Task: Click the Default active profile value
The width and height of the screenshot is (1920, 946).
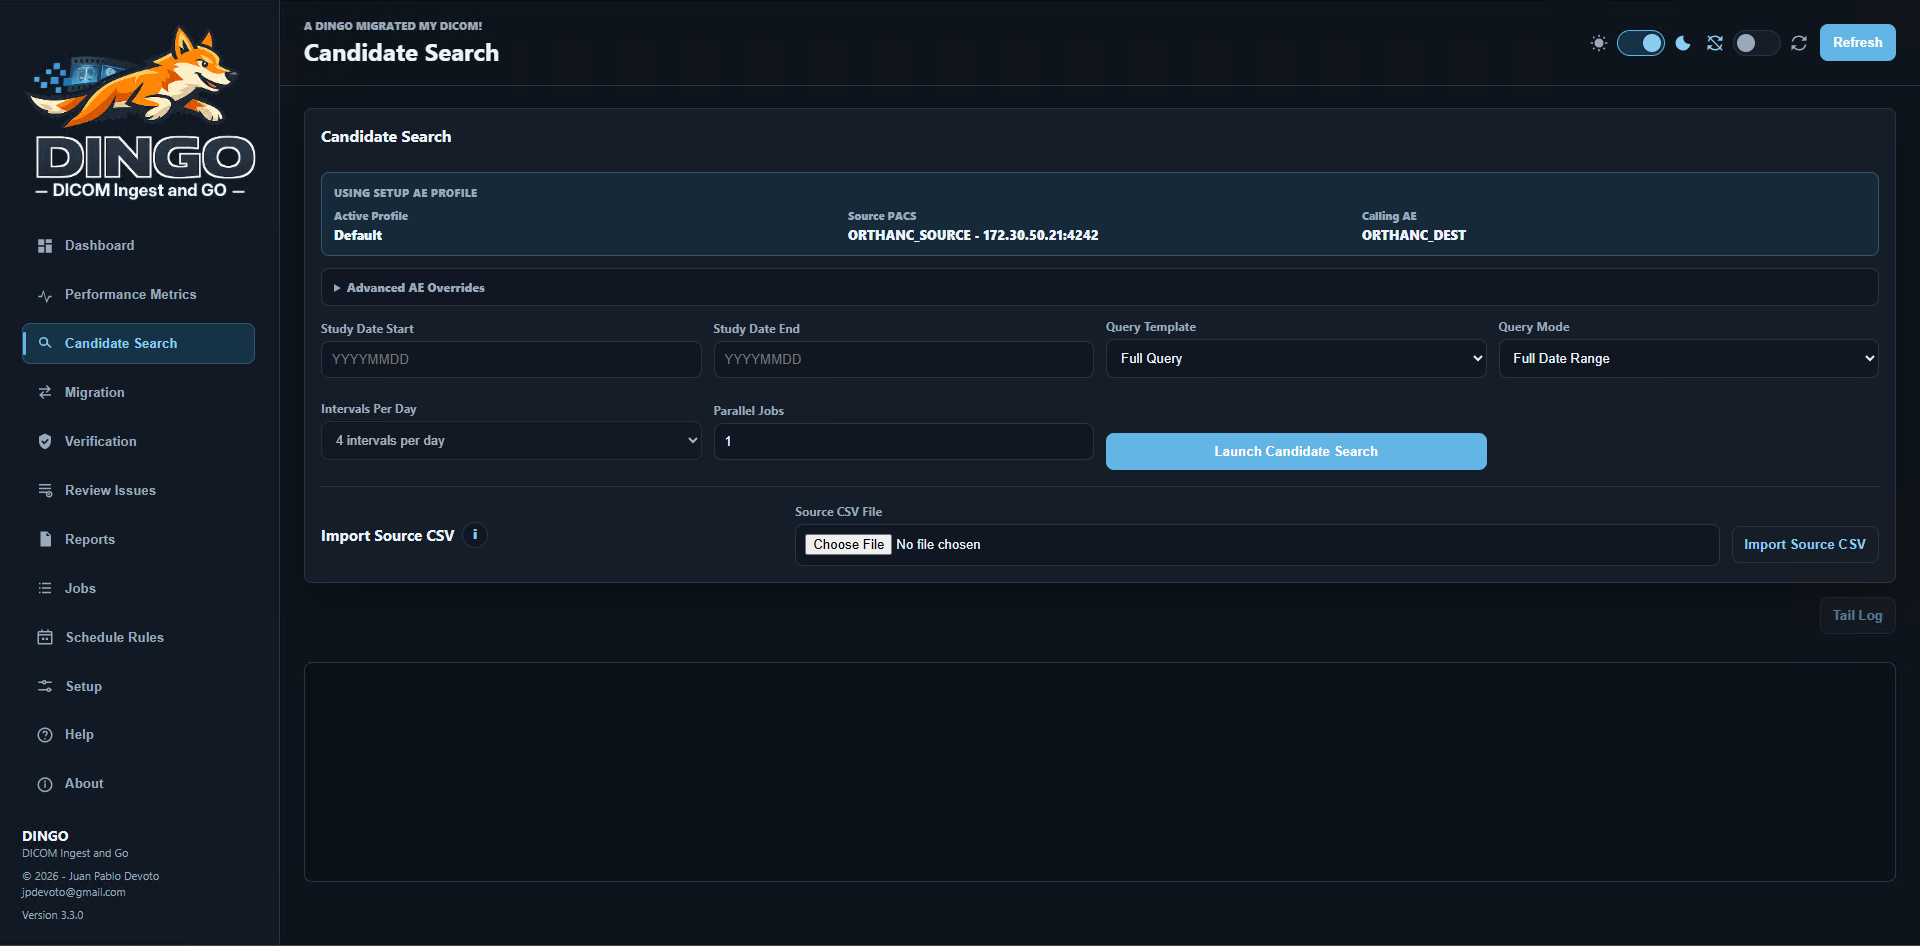Action: pyautogui.click(x=358, y=236)
